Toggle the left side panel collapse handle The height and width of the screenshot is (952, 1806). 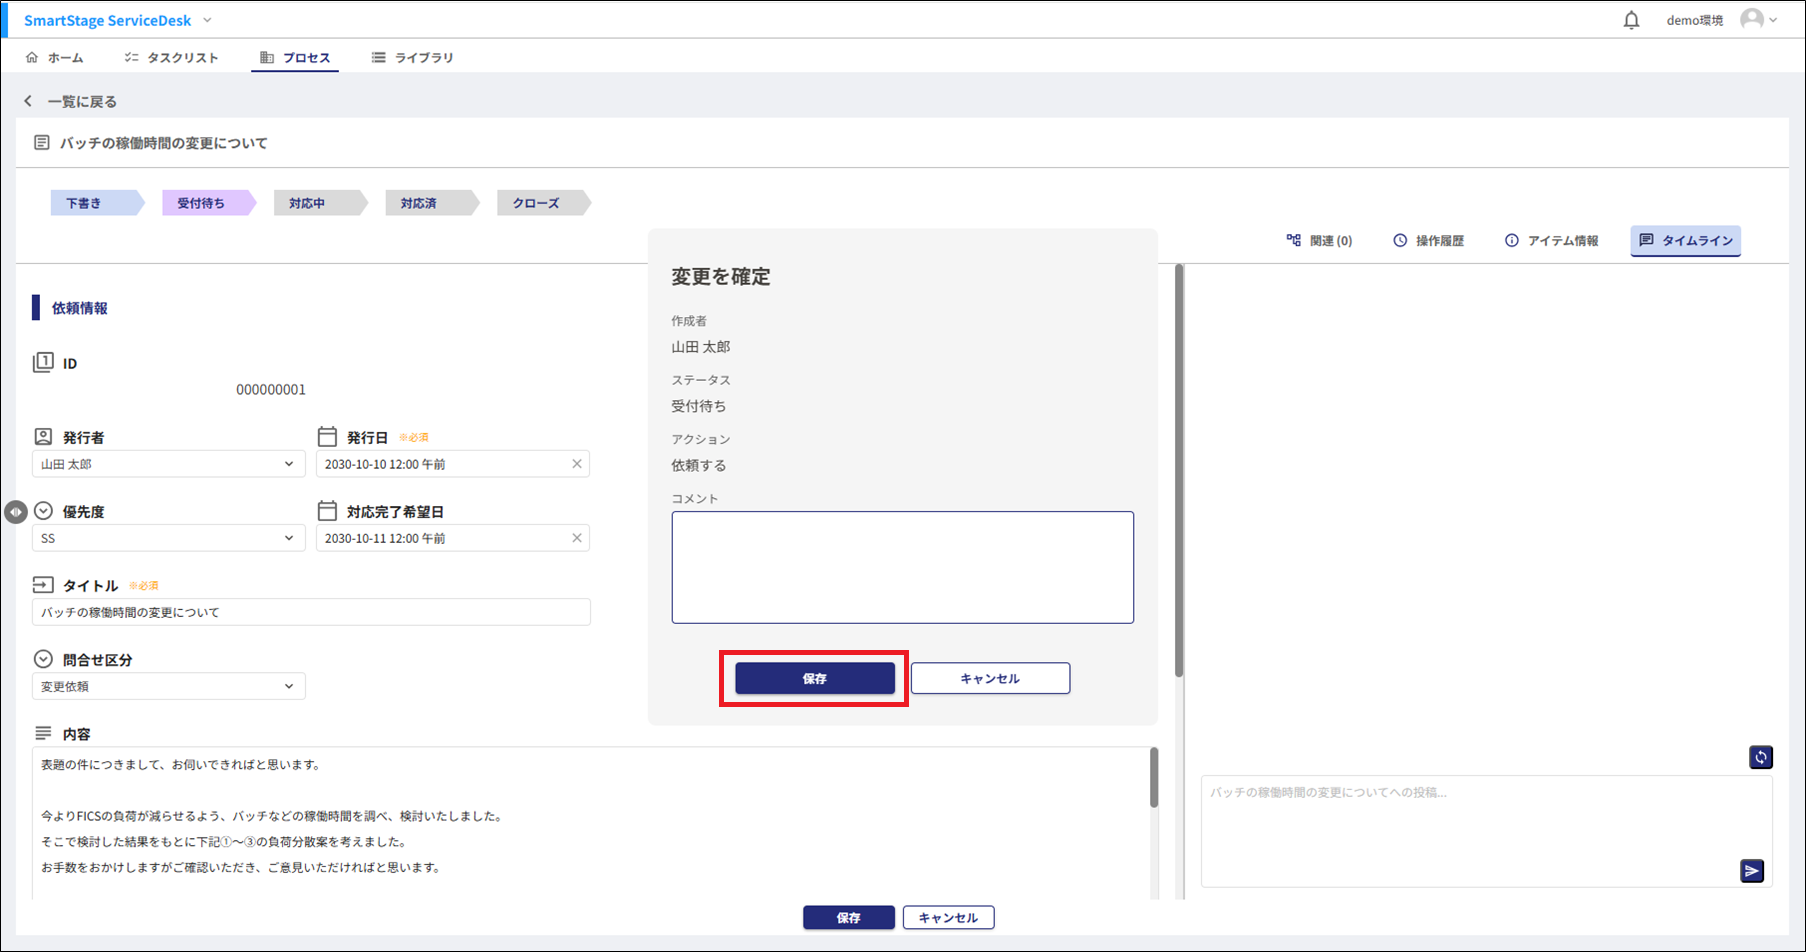pyautogui.click(x=15, y=512)
